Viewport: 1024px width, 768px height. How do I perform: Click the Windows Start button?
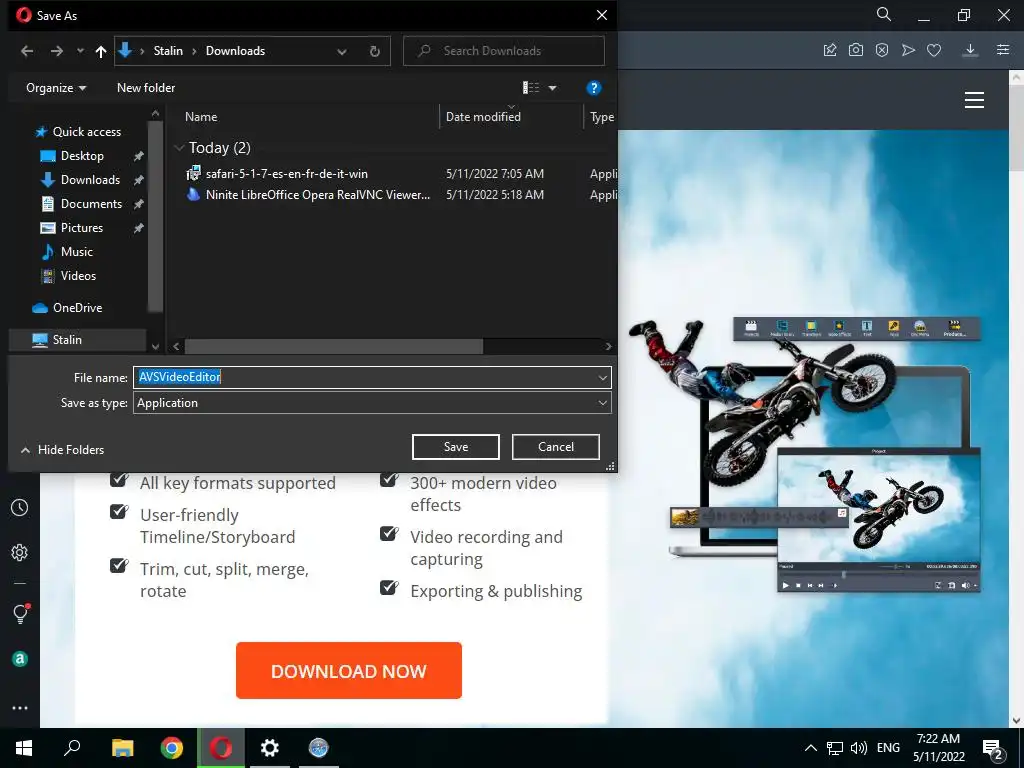click(x=24, y=748)
